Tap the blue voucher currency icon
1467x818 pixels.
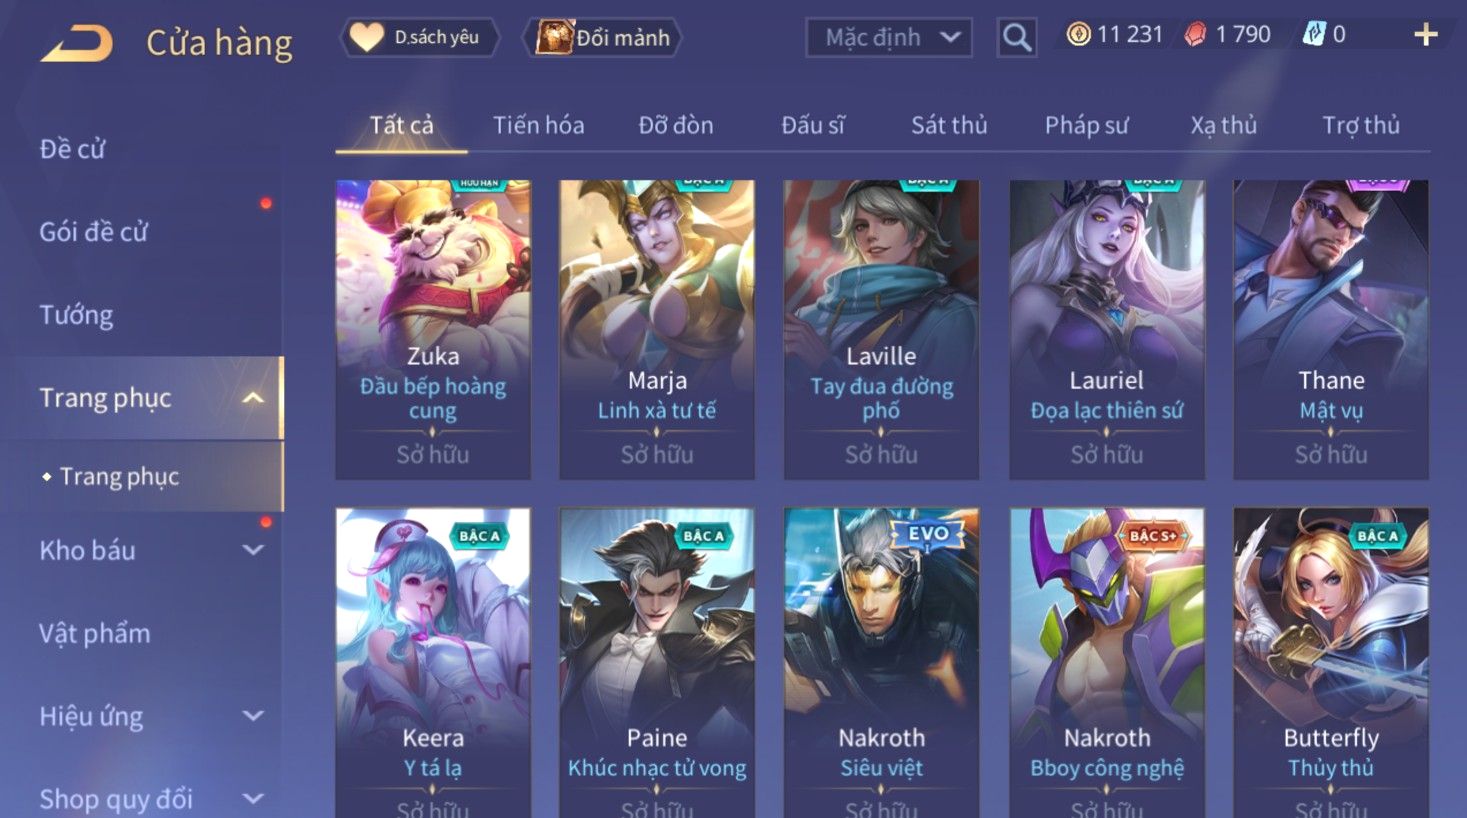coord(1313,35)
